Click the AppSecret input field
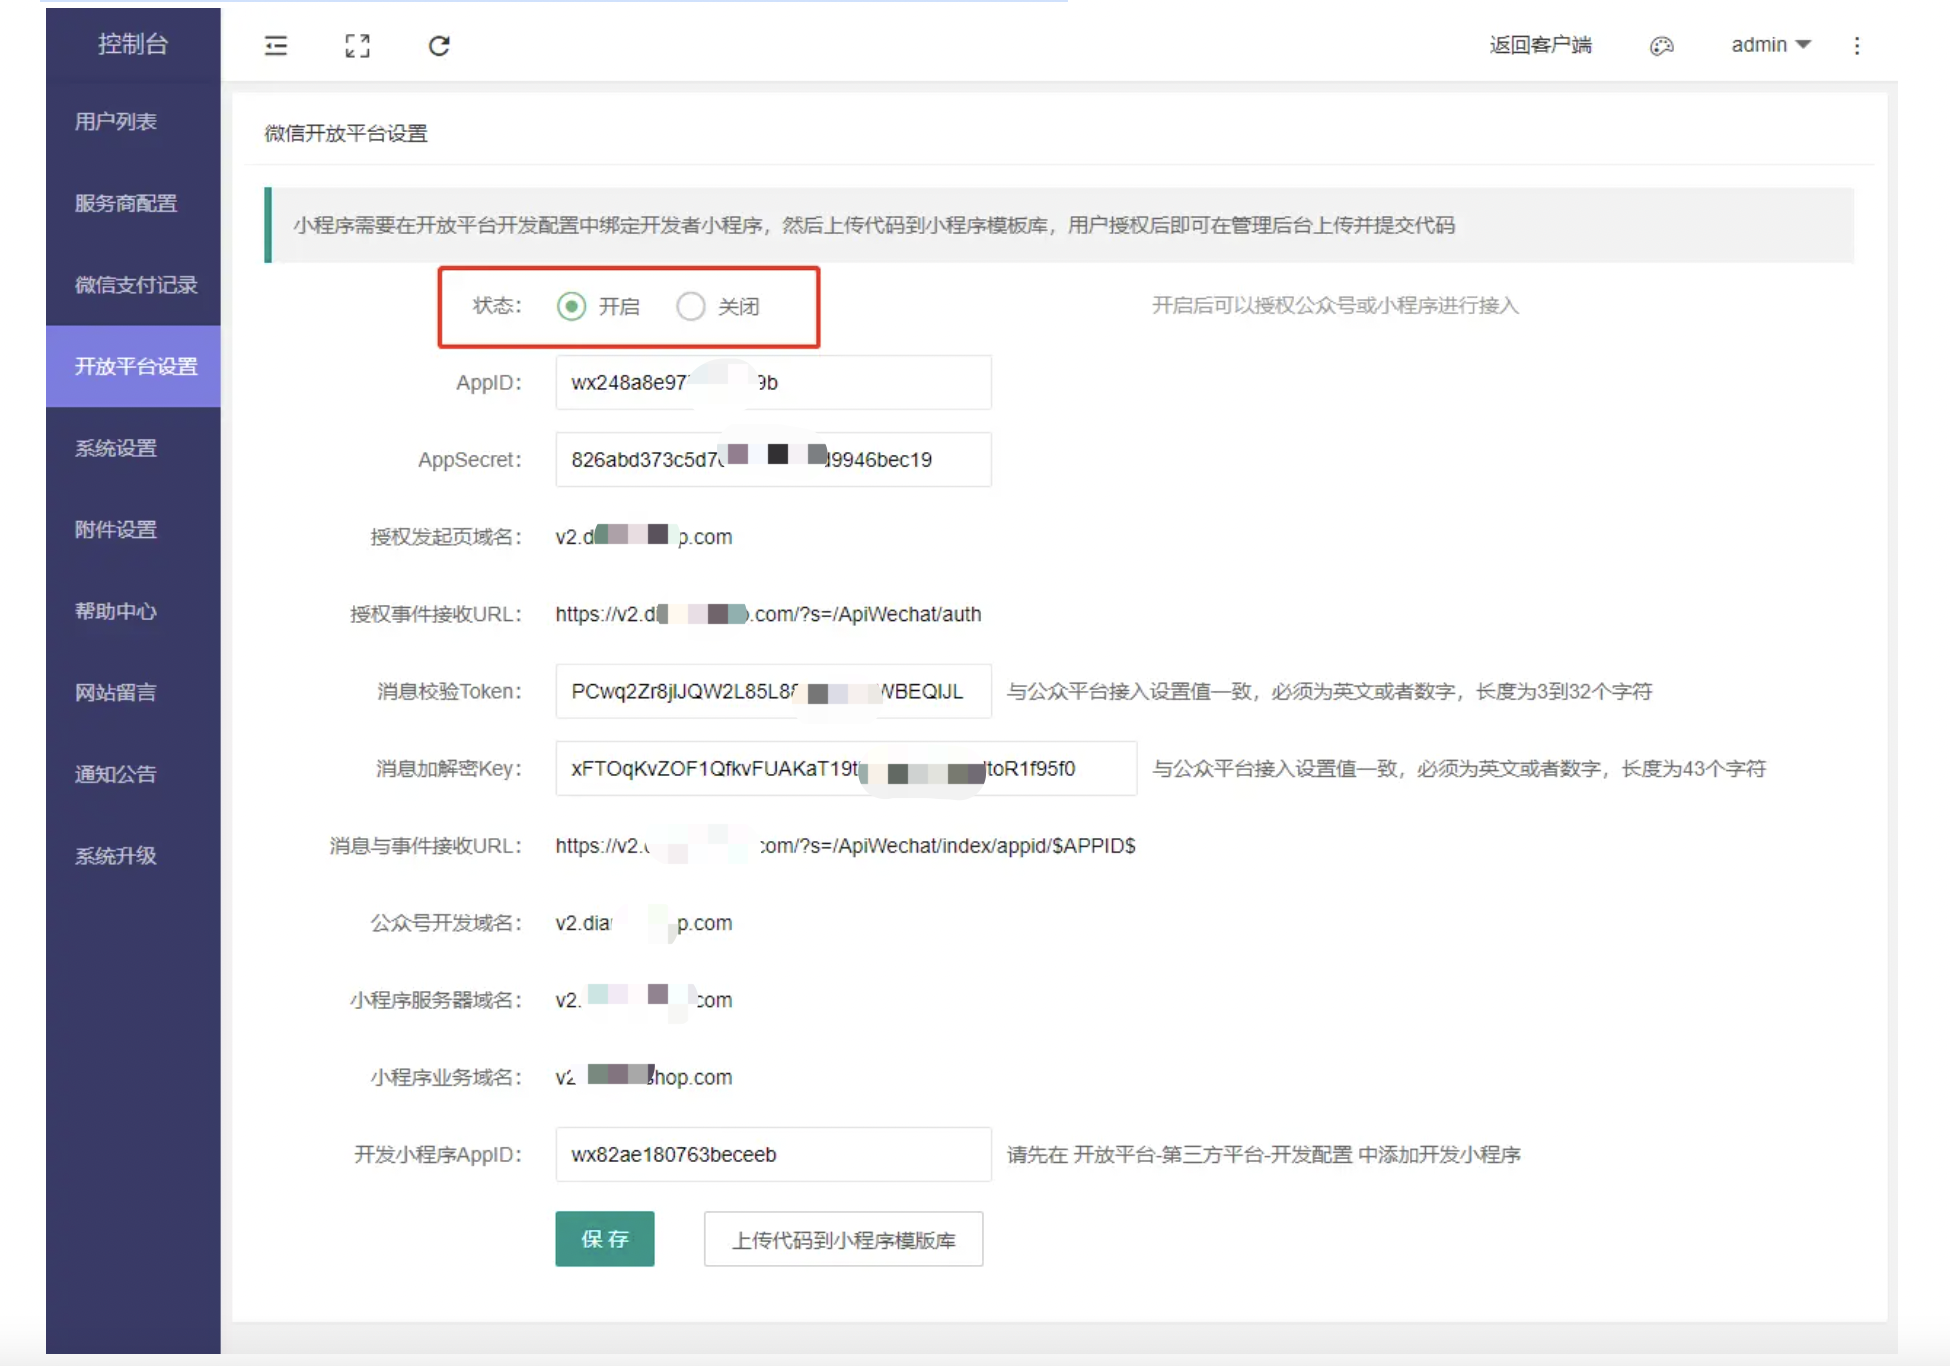The width and height of the screenshot is (1950, 1366). 773,459
